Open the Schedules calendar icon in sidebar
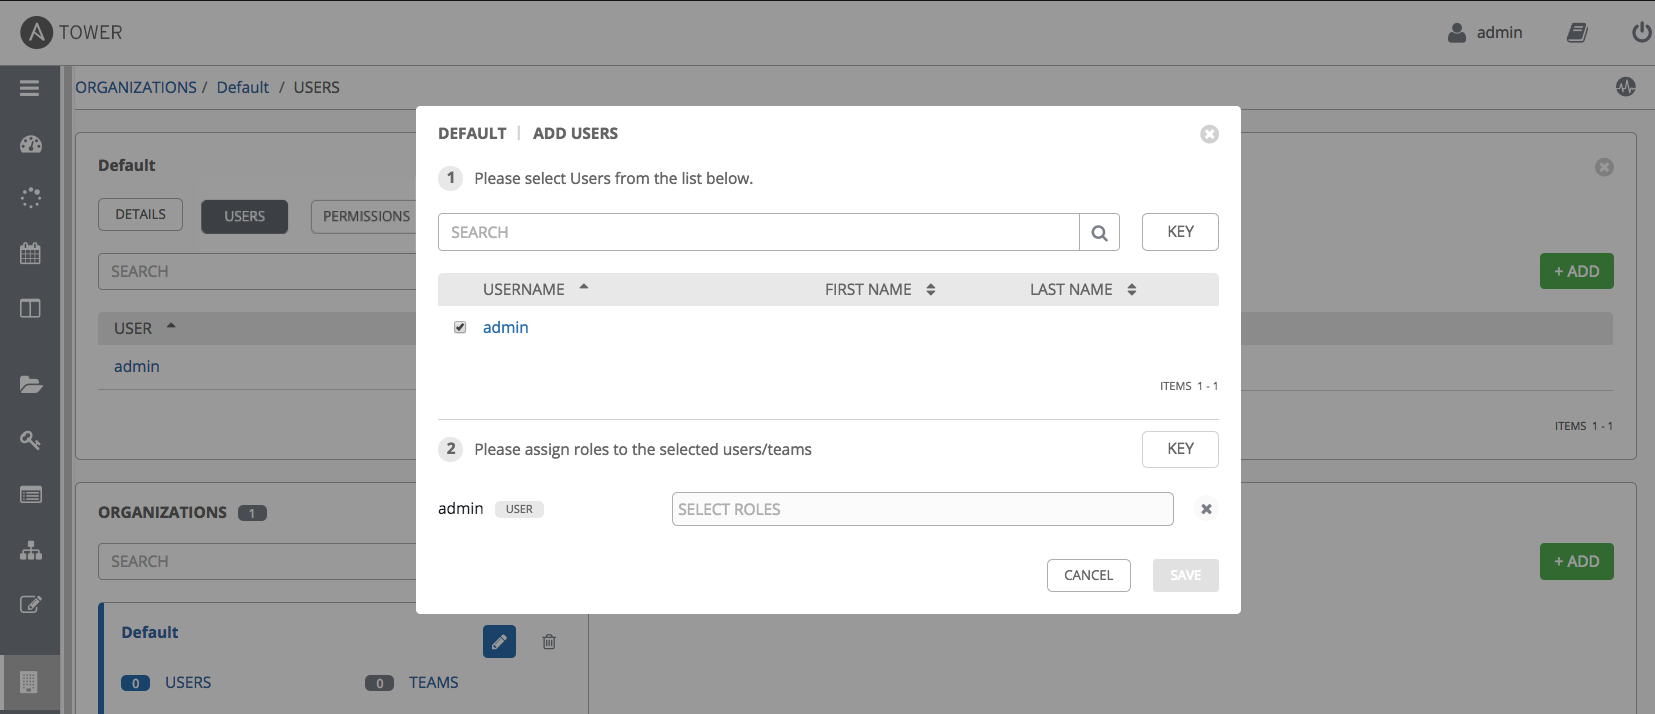The height and width of the screenshot is (714, 1655). coord(31,253)
